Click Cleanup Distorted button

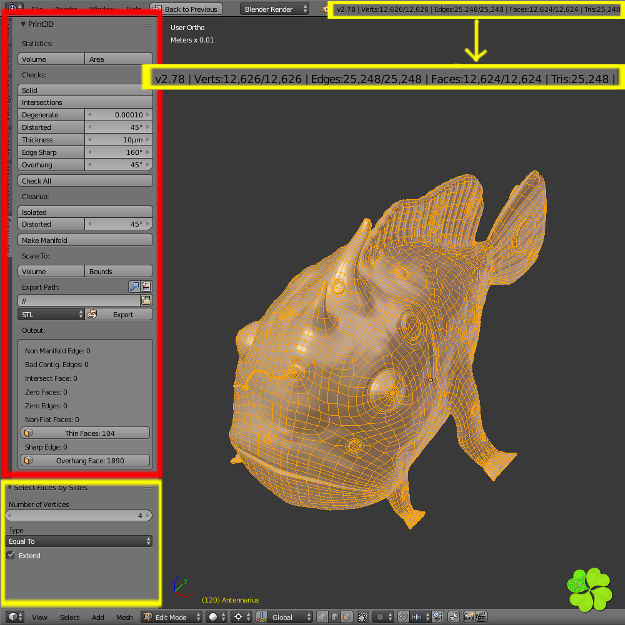(x=51, y=224)
